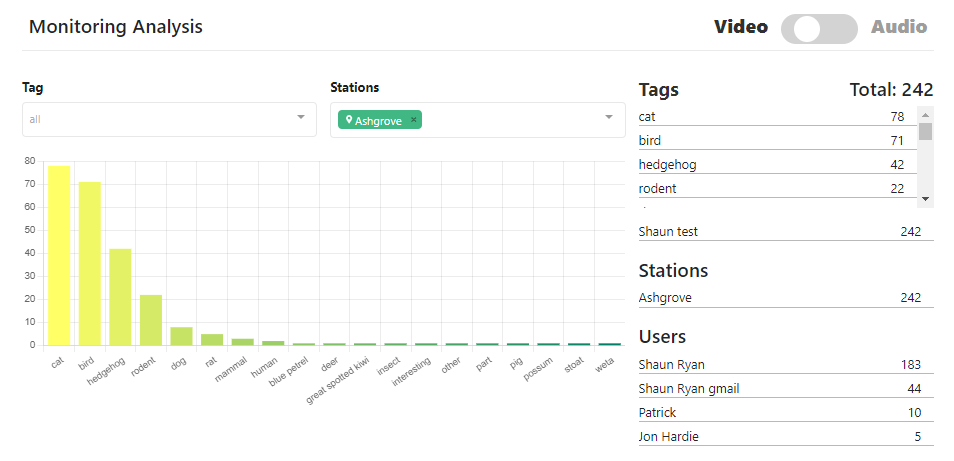Remove the Ashgrove station chip
954x461 pixels.
(x=414, y=120)
